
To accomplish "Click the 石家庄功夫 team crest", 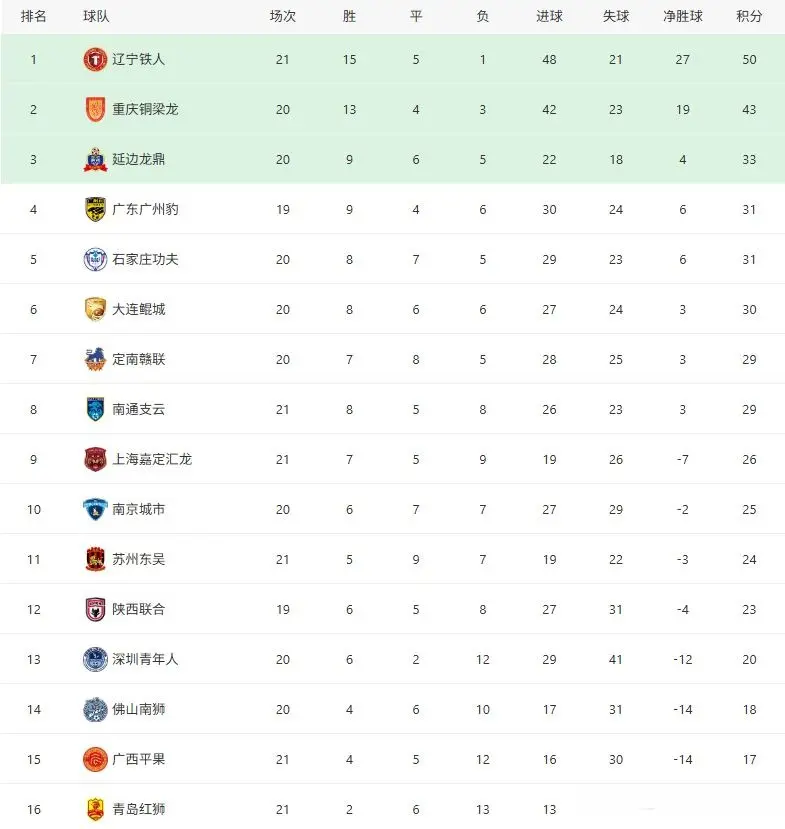I will tap(95, 260).
